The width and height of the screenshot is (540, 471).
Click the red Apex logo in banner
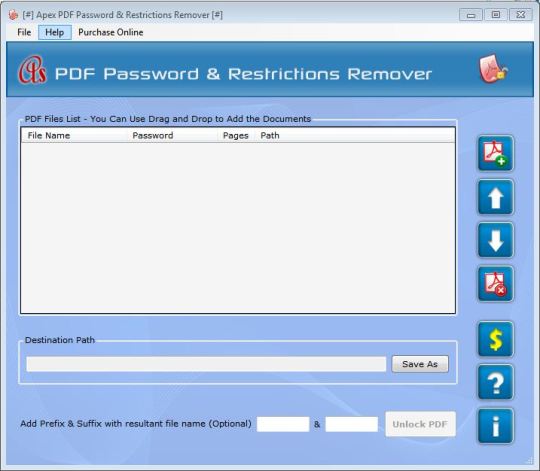click(32, 70)
